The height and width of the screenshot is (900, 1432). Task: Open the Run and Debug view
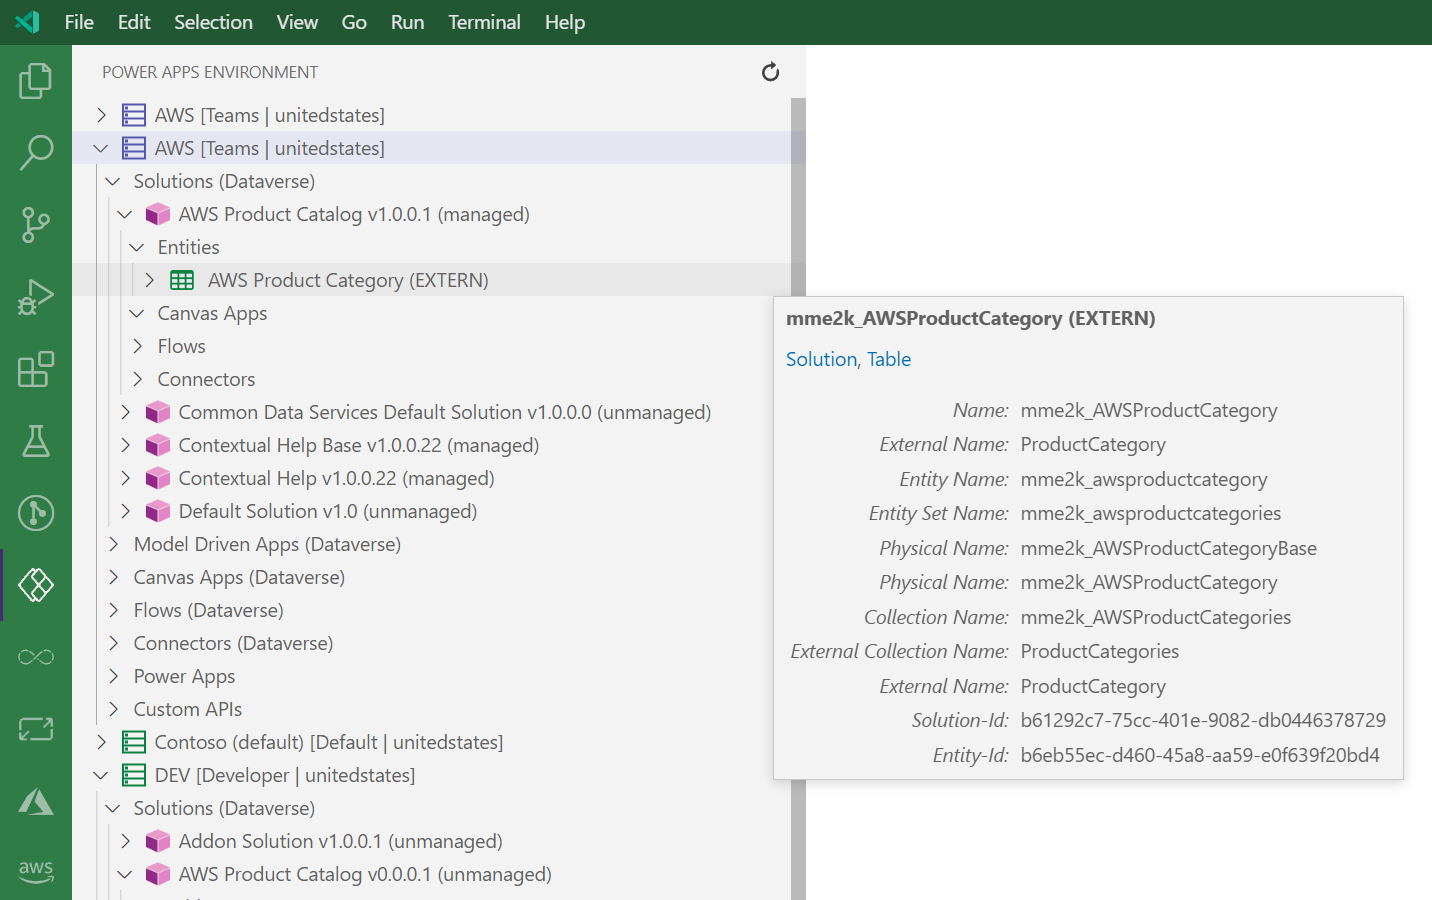pos(36,297)
